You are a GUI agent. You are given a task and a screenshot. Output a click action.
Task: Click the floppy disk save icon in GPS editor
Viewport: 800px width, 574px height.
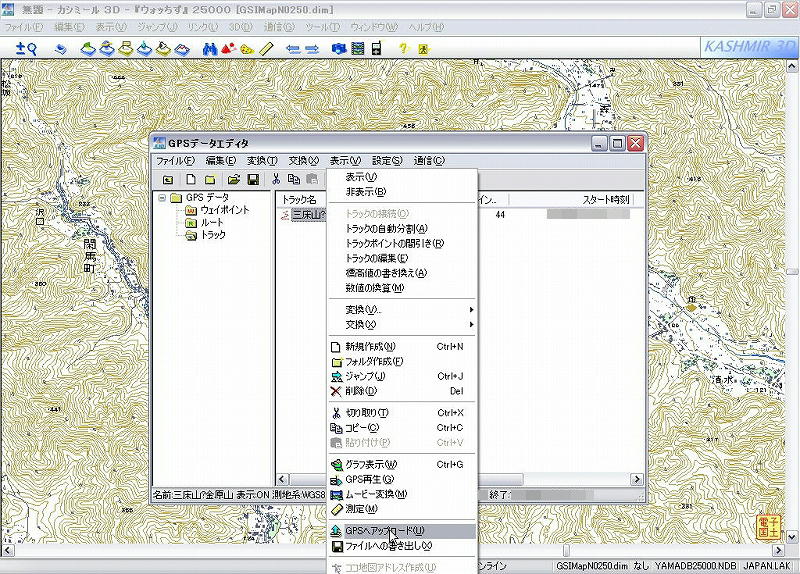[x=253, y=179]
